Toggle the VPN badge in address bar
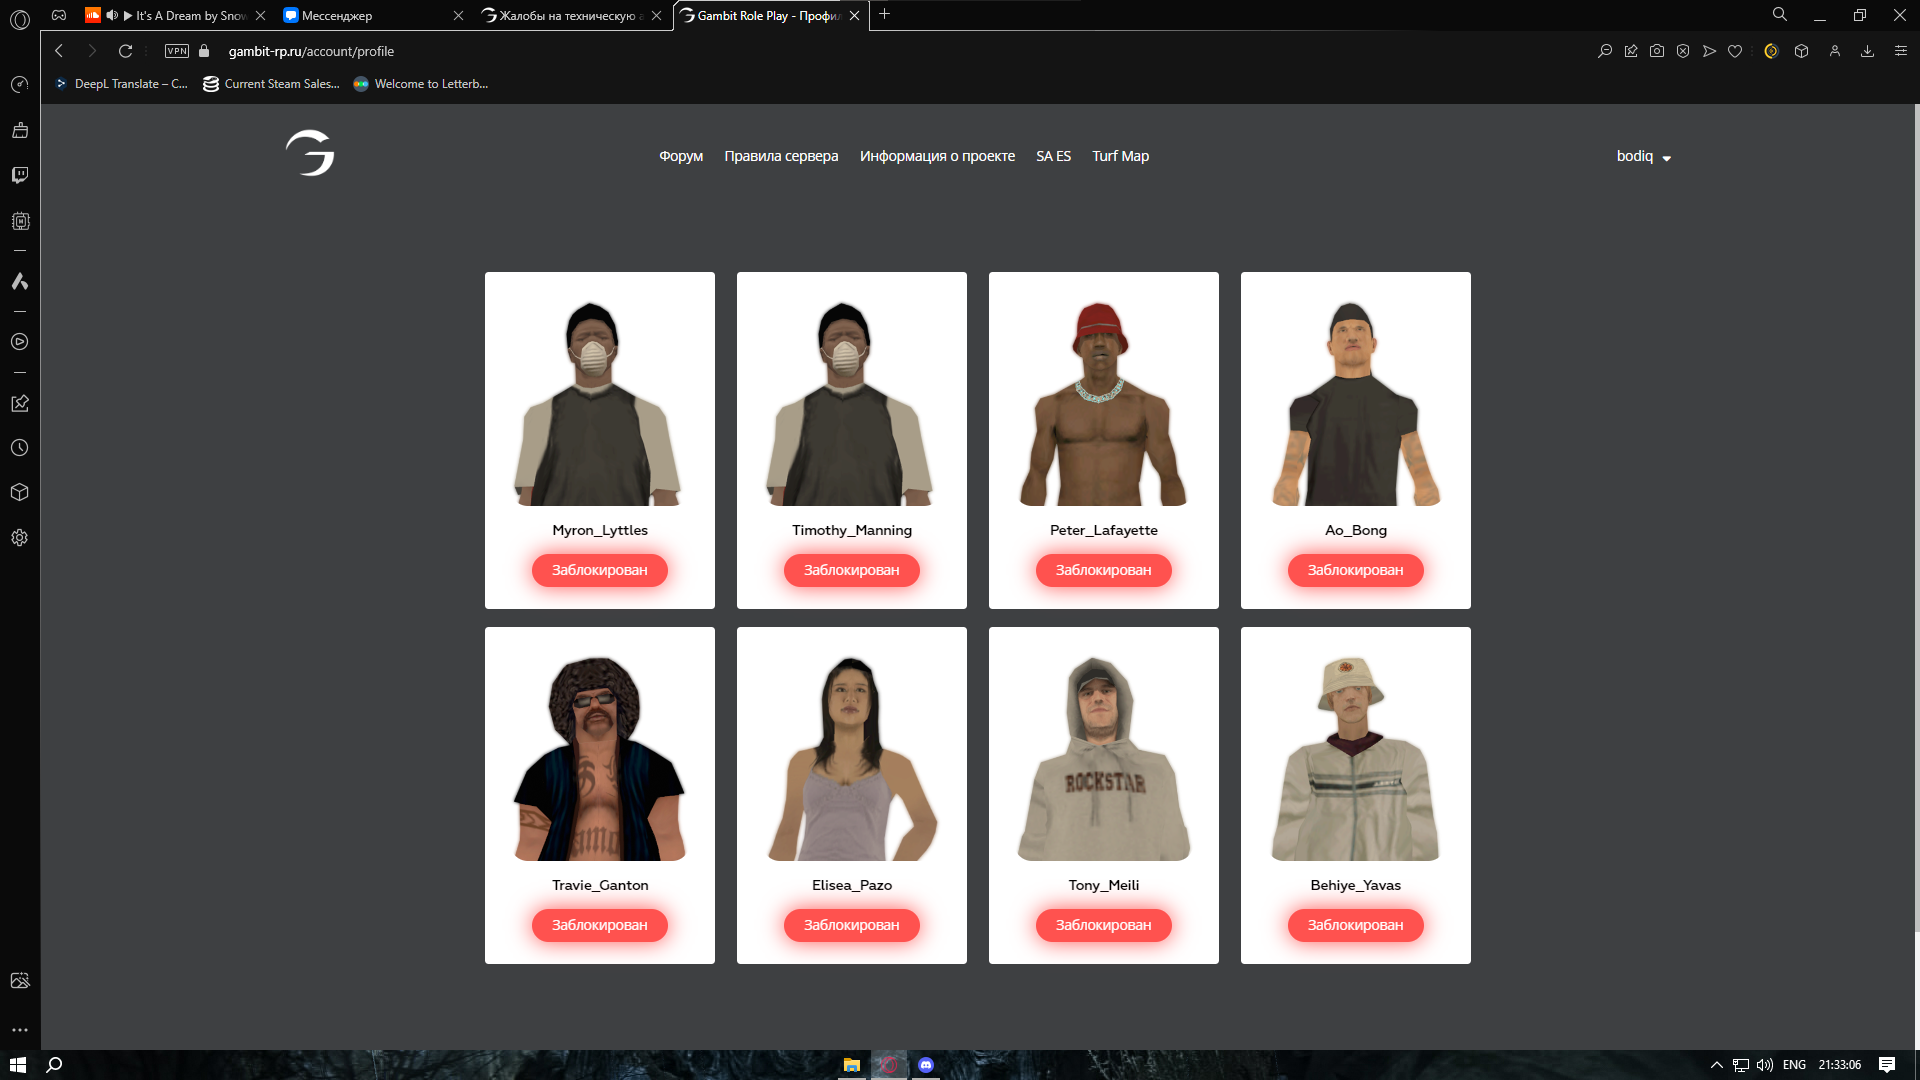The height and width of the screenshot is (1080, 1920). [x=177, y=51]
